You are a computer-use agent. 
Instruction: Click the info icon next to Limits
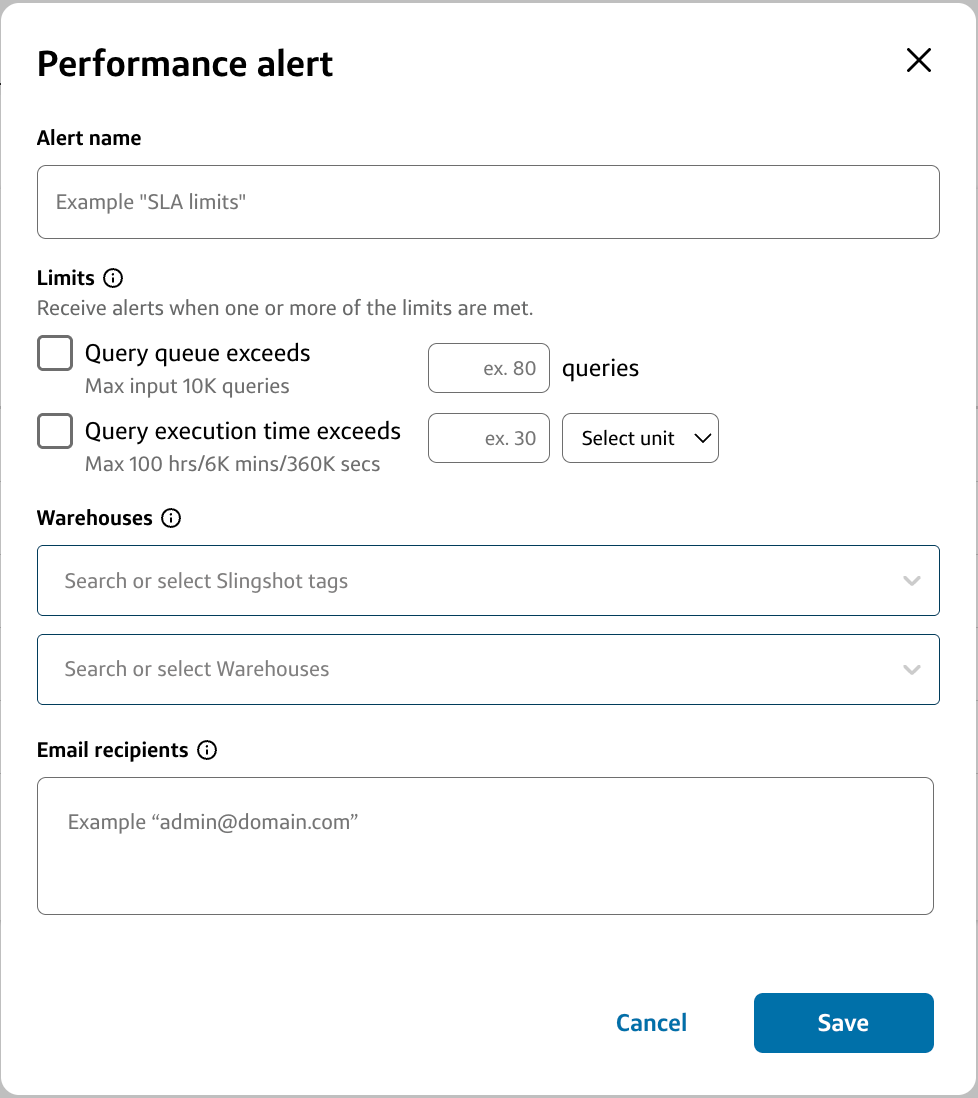point(113,278)
